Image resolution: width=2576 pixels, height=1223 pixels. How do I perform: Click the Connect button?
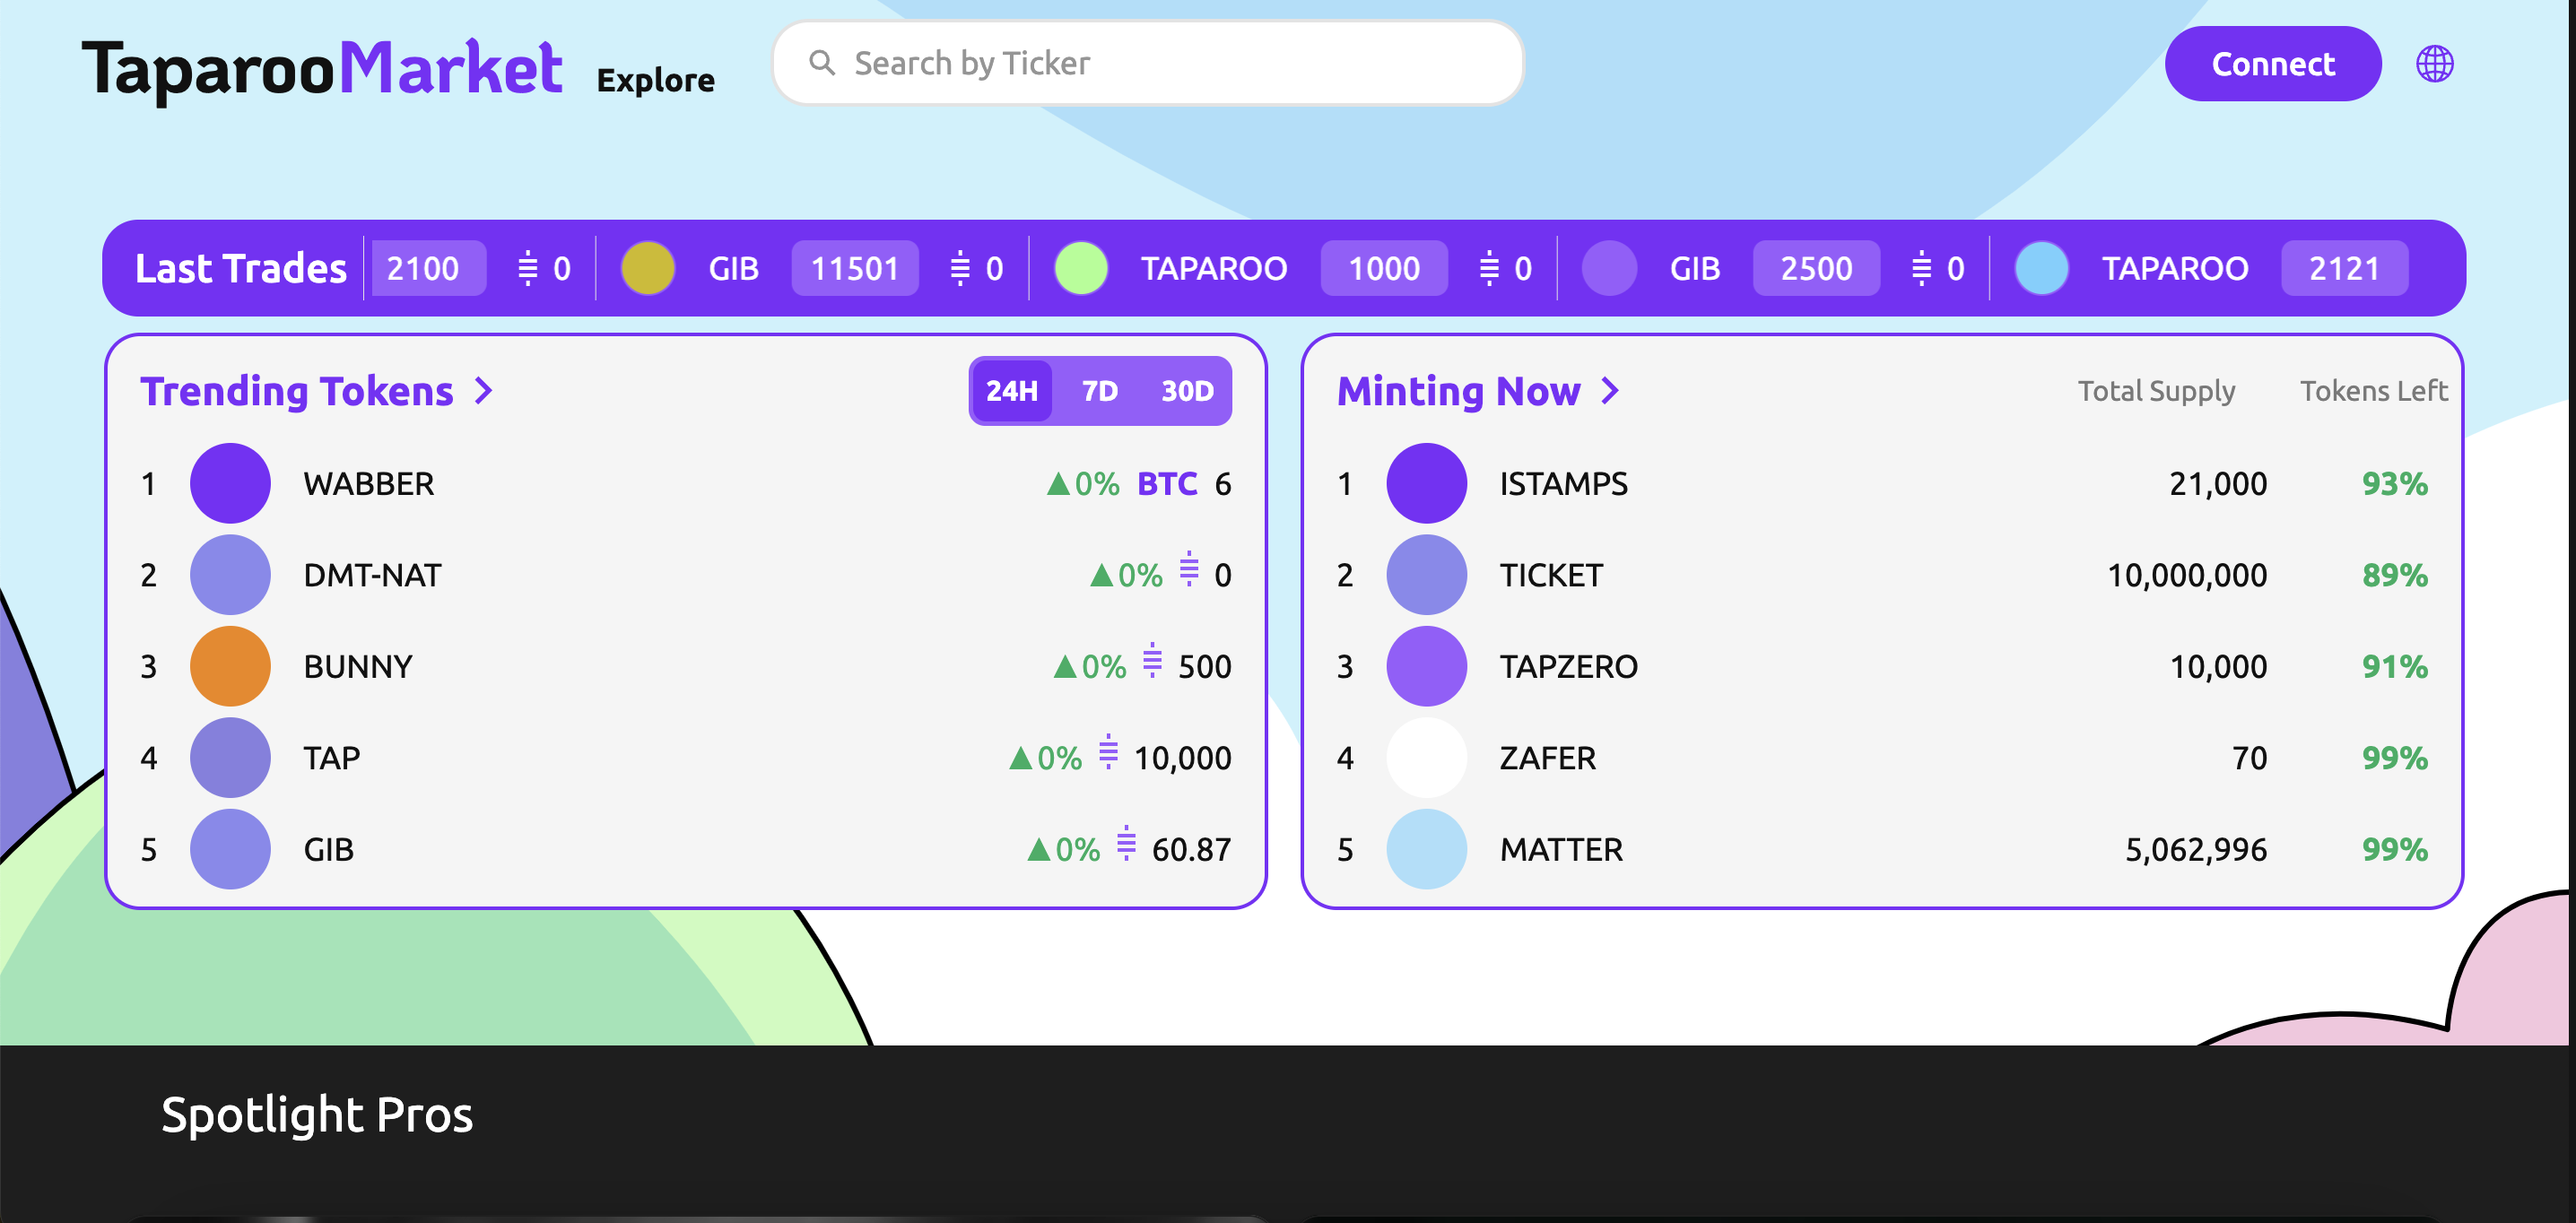pyautogui.click(x=2273, y=64)
